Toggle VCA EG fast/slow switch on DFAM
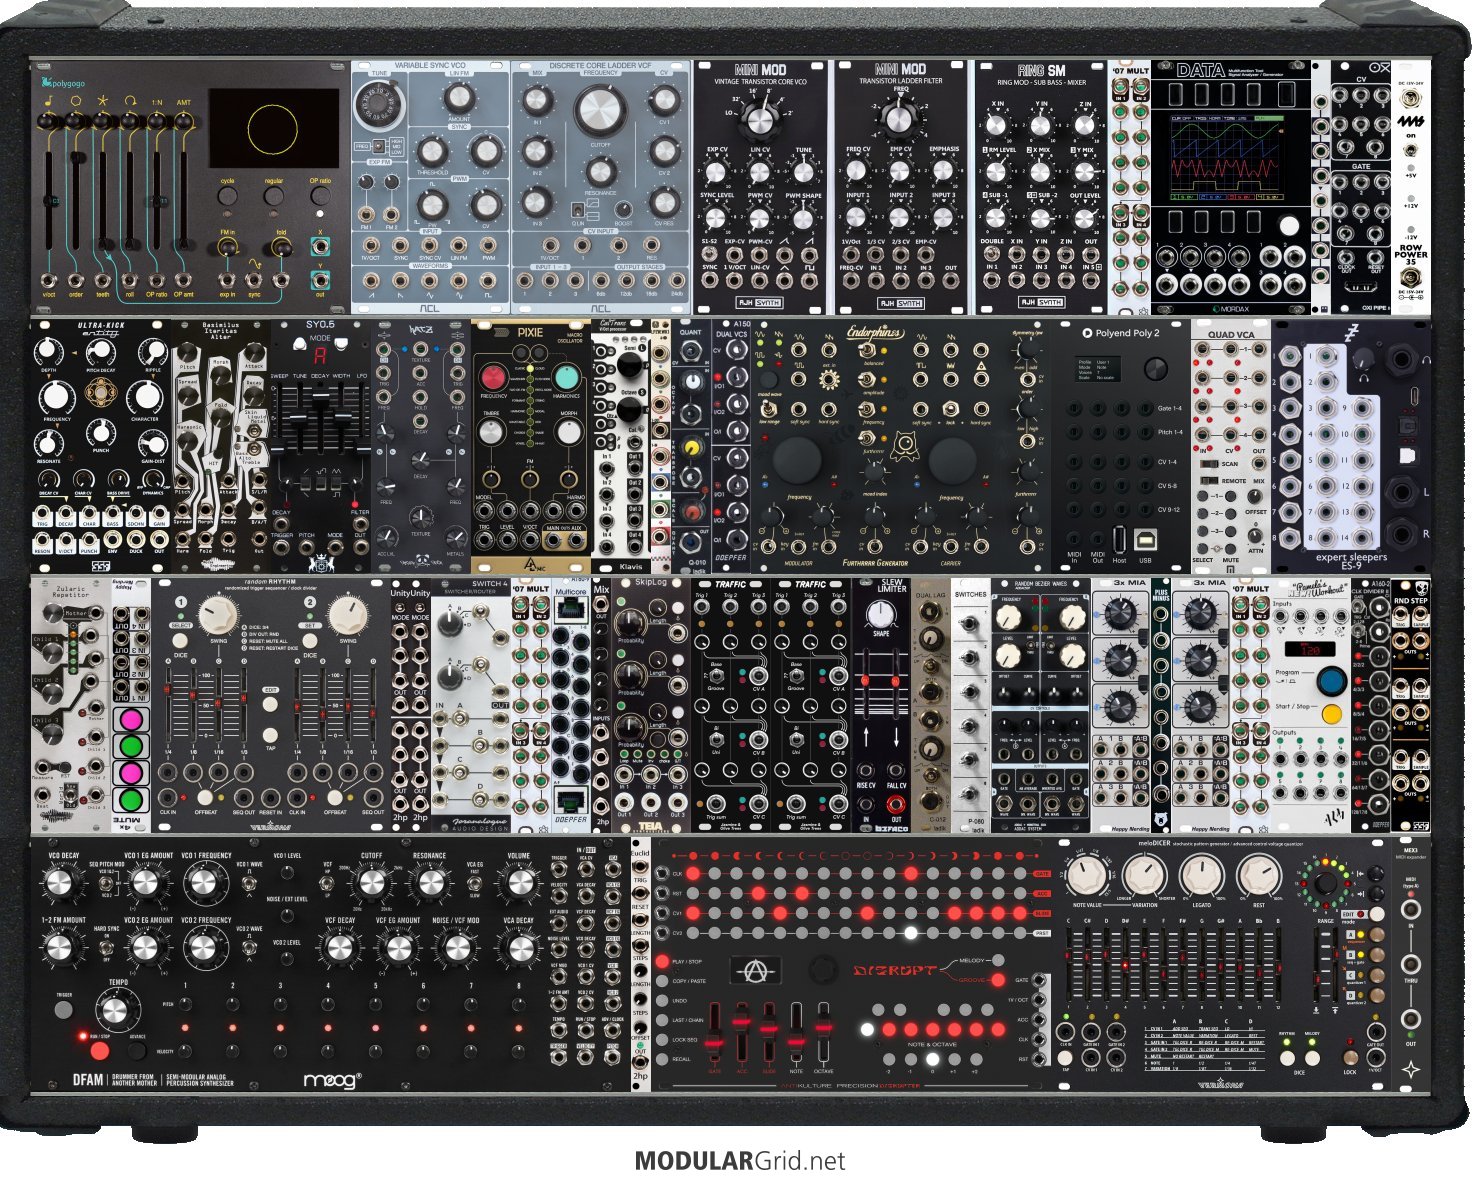 pos(475,884)
